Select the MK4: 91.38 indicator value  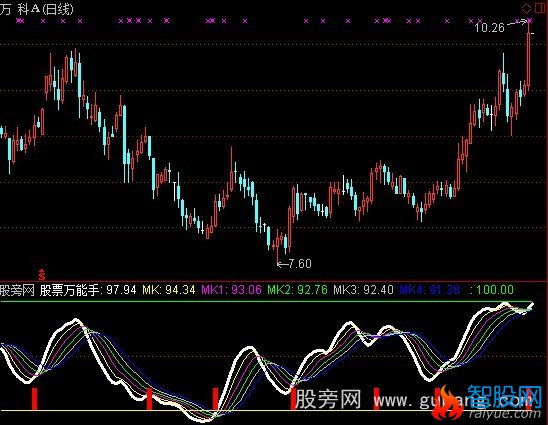(430, 290)
